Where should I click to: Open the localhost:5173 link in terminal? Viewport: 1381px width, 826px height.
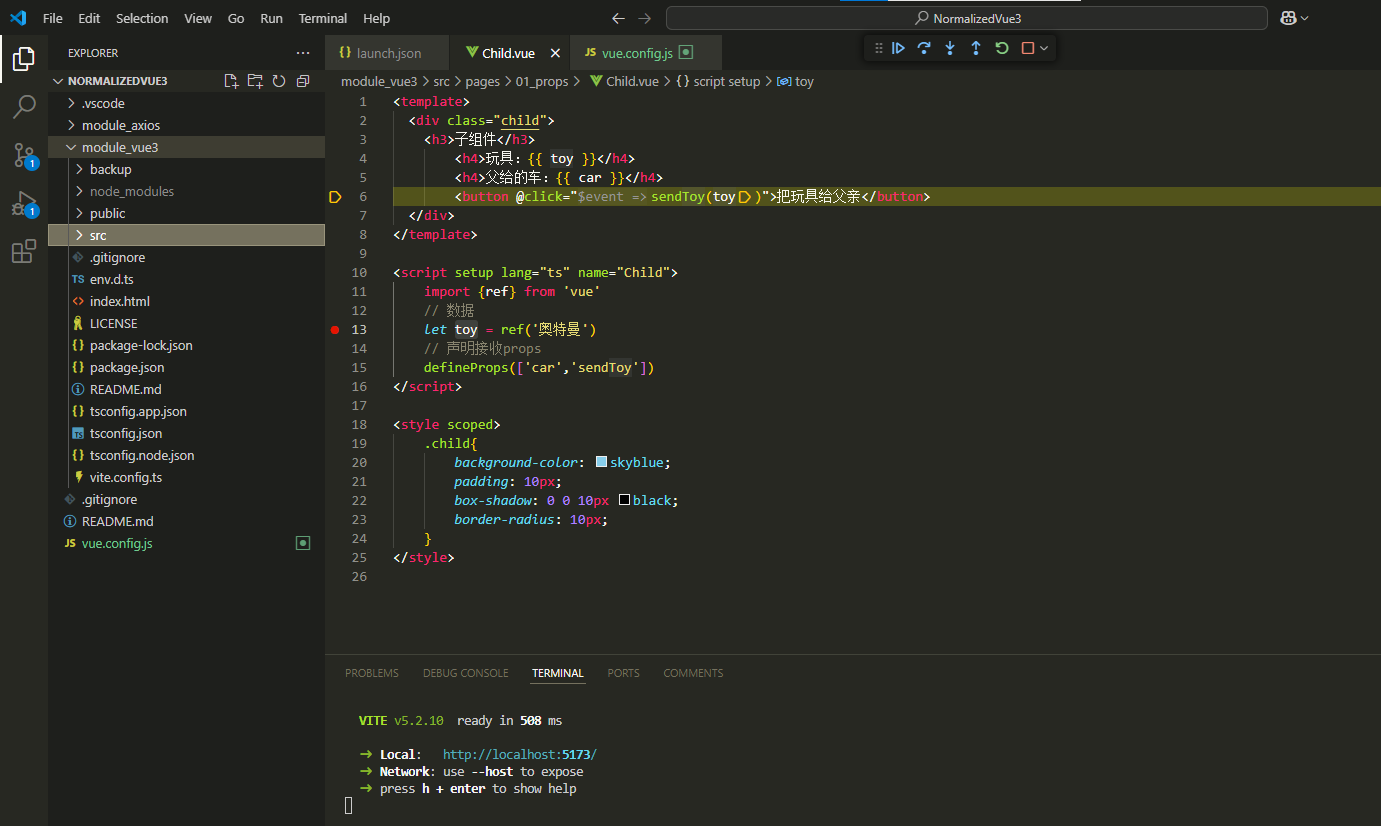518,753
